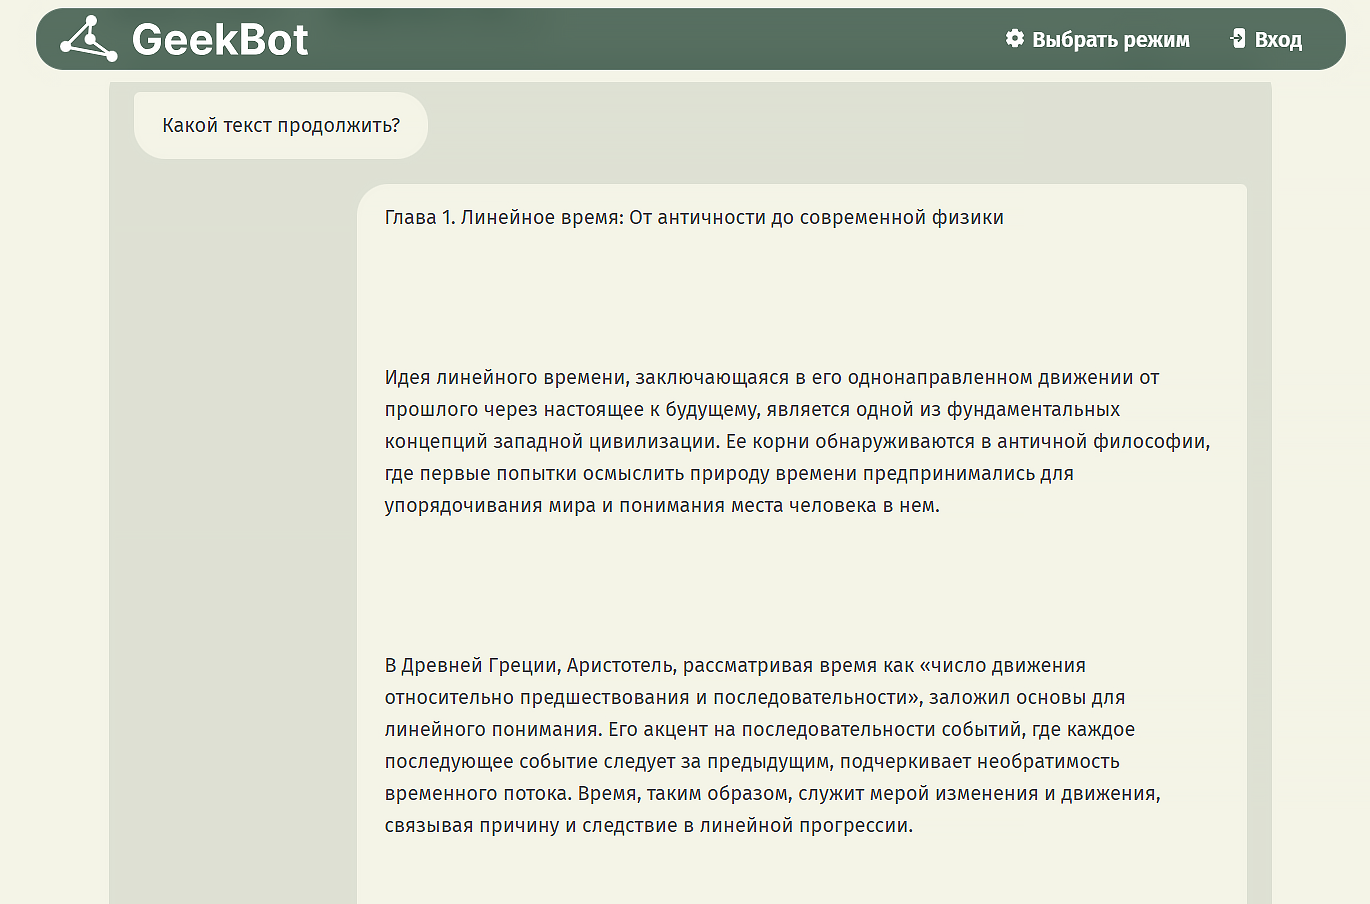Click the GeekBot molecule logo icon
Image resolution: width=1370 pixels, height=904 pixels.
(x=88, y=39)
